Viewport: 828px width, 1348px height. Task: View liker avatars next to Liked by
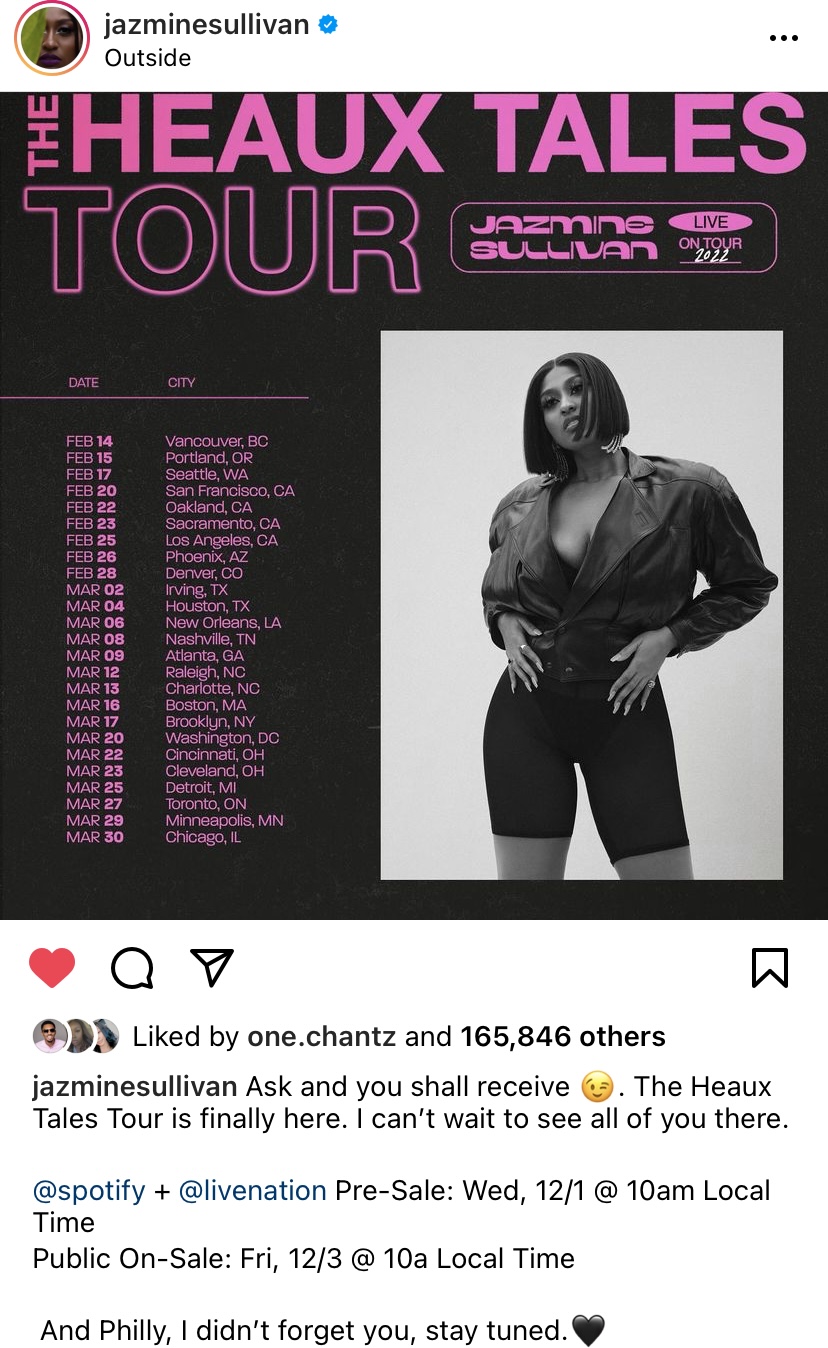coord(76,1036)
